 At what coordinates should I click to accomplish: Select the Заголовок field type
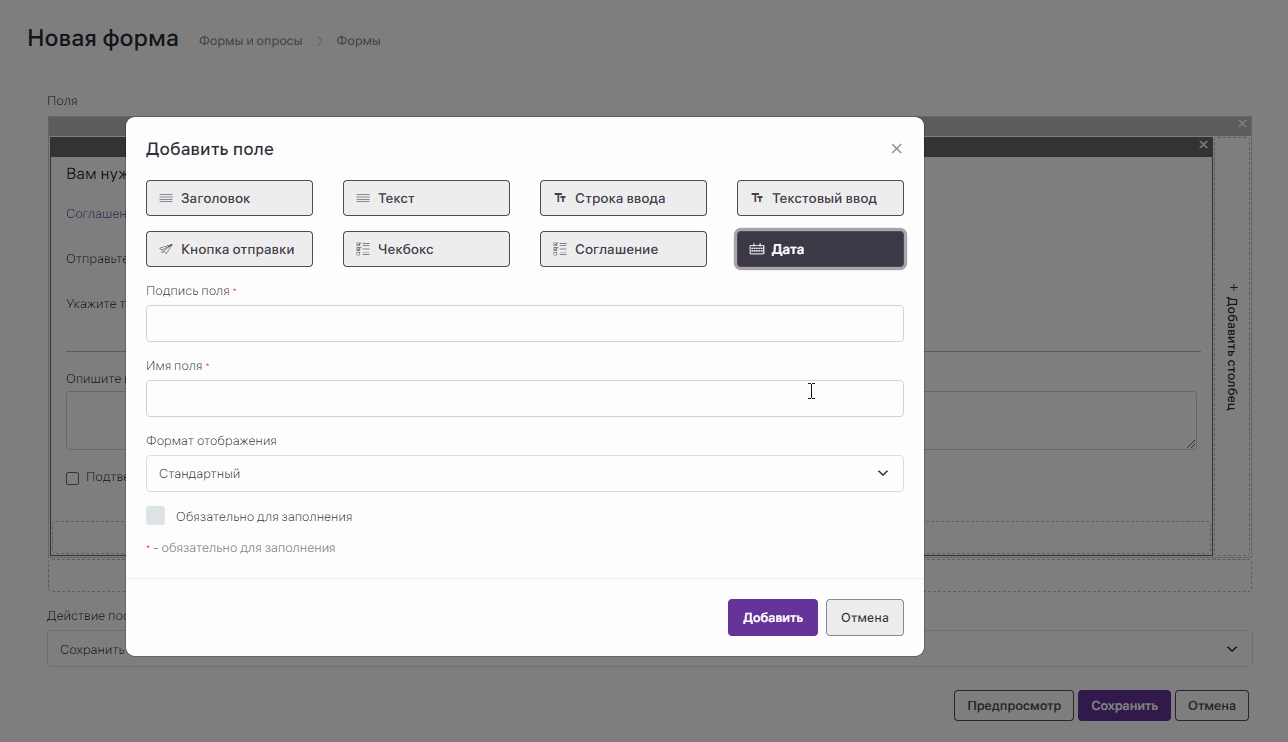point(229,198)
